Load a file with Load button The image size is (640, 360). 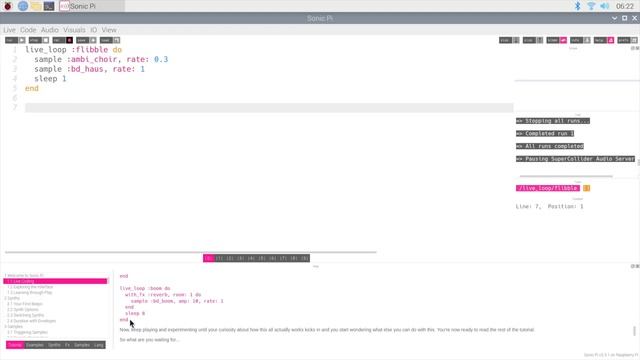[110, 40]
